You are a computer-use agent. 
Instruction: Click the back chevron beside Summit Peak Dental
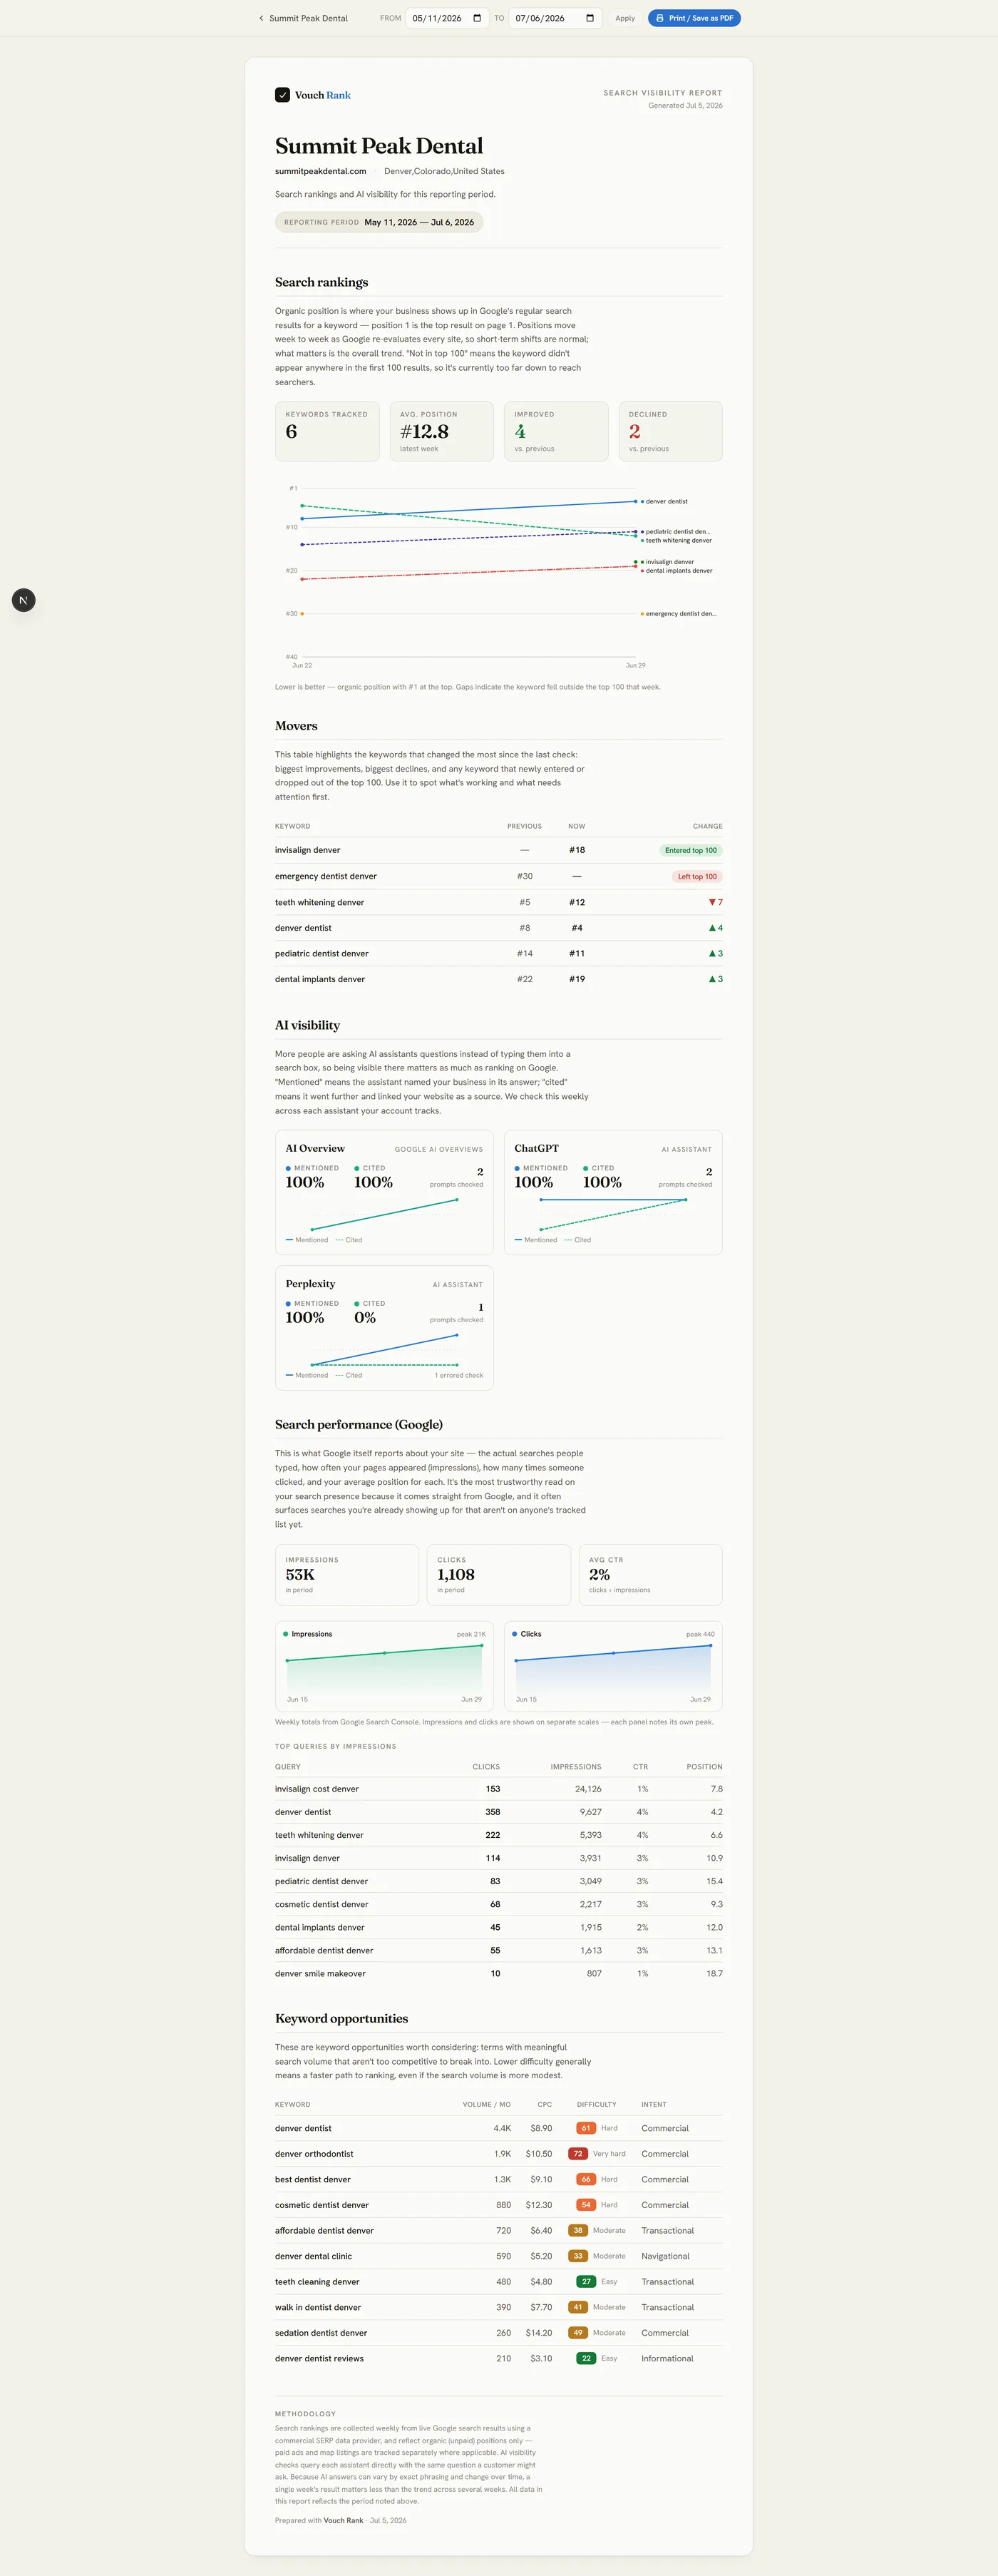coord(261,18)
